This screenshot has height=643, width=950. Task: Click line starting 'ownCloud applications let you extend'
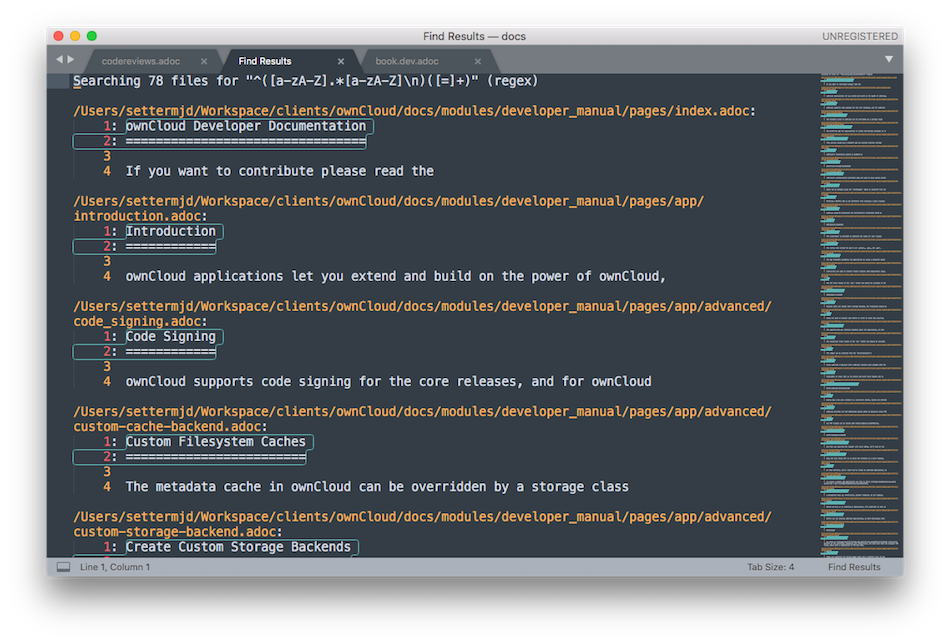click(396, 276)
